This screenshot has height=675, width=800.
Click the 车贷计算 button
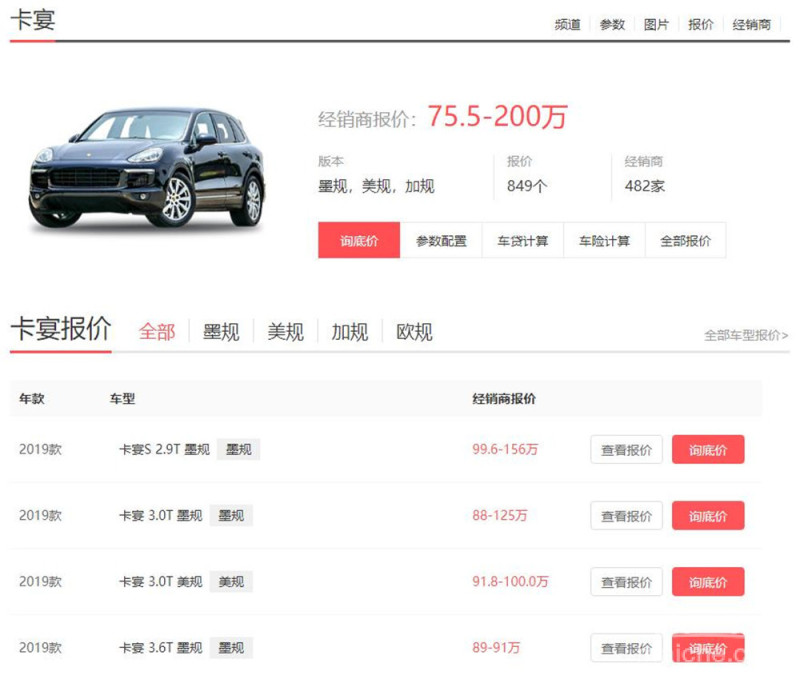(523, 241)
